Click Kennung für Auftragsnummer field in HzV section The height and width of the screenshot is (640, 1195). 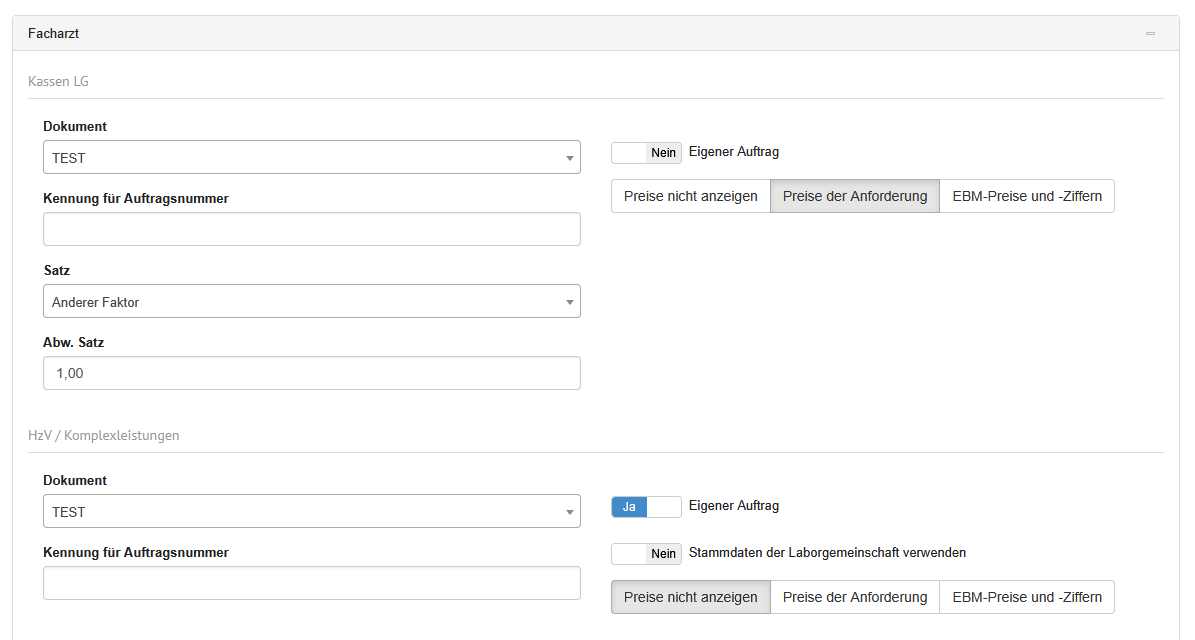coord(311,583)
